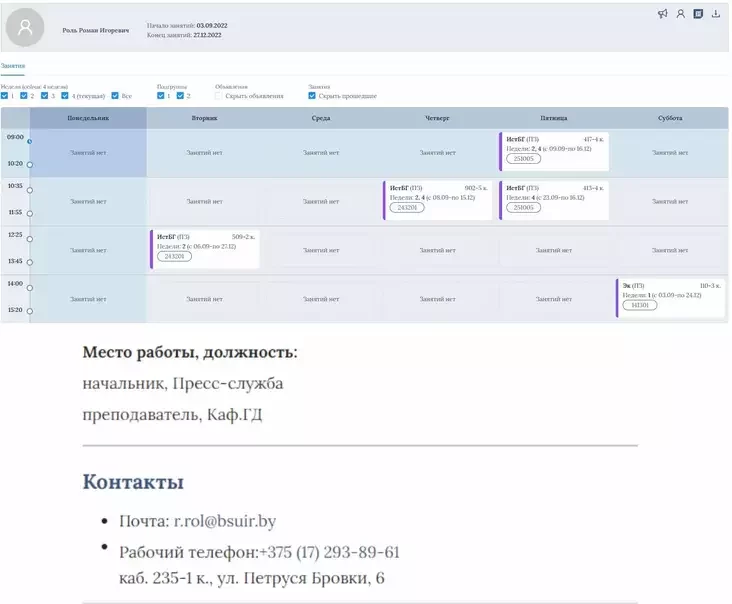This screenshot has width=732, height=604.
Task: Click group 243201 chip in Tuesday class
Action: (174, 256)
